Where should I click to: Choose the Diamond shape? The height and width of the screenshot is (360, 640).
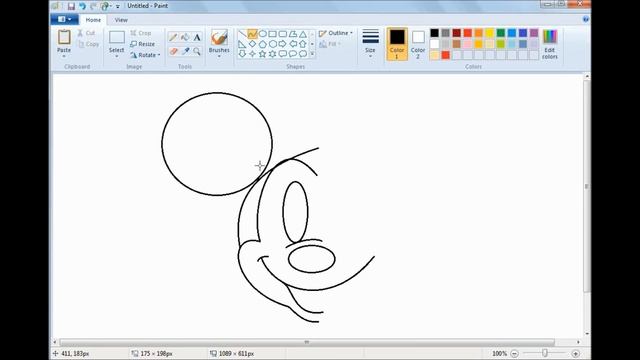click(253, 44)
